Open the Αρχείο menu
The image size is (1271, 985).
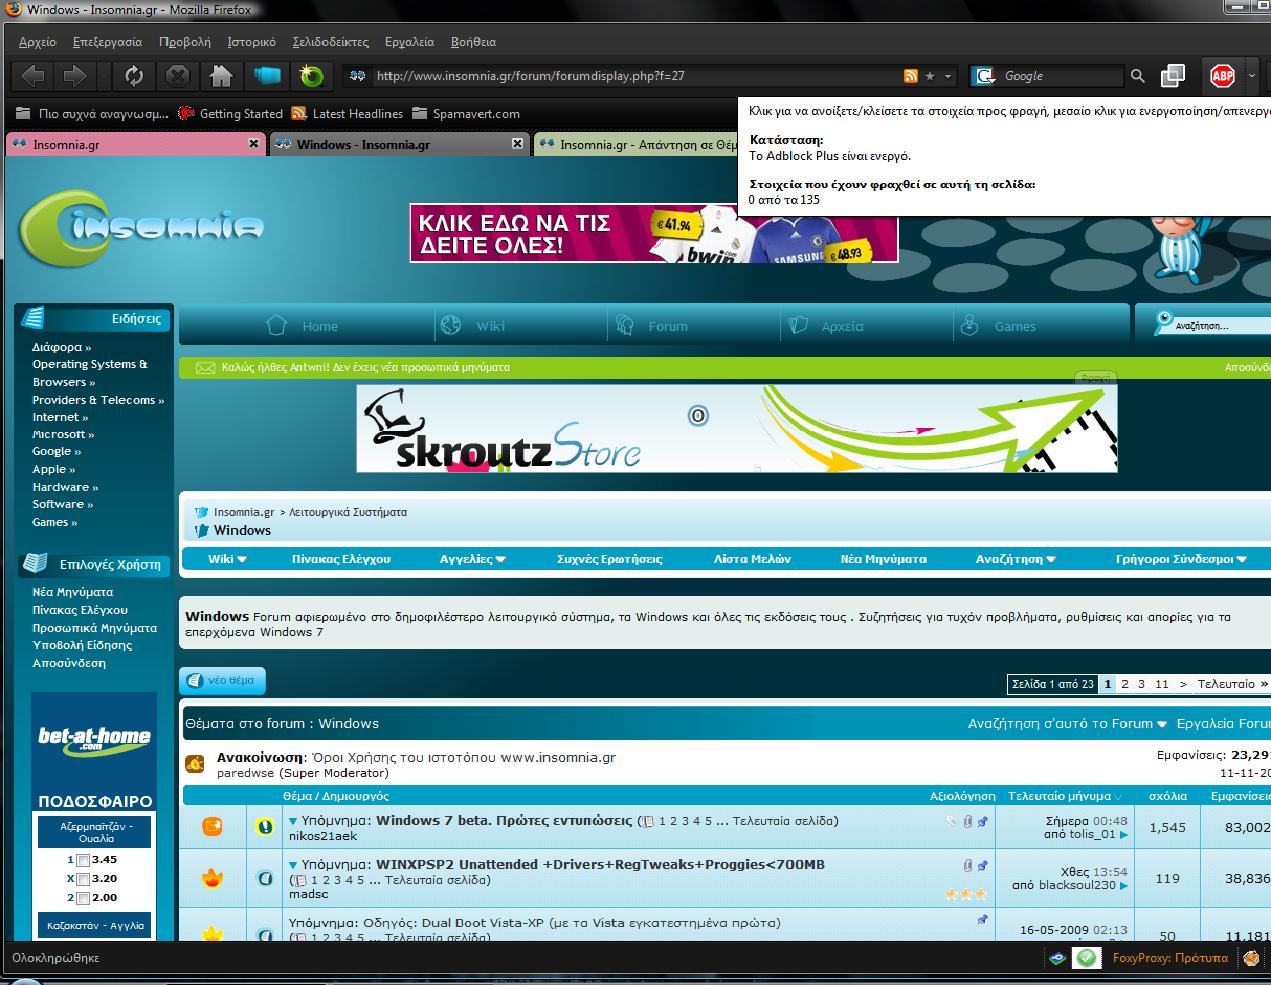(38, 42)
